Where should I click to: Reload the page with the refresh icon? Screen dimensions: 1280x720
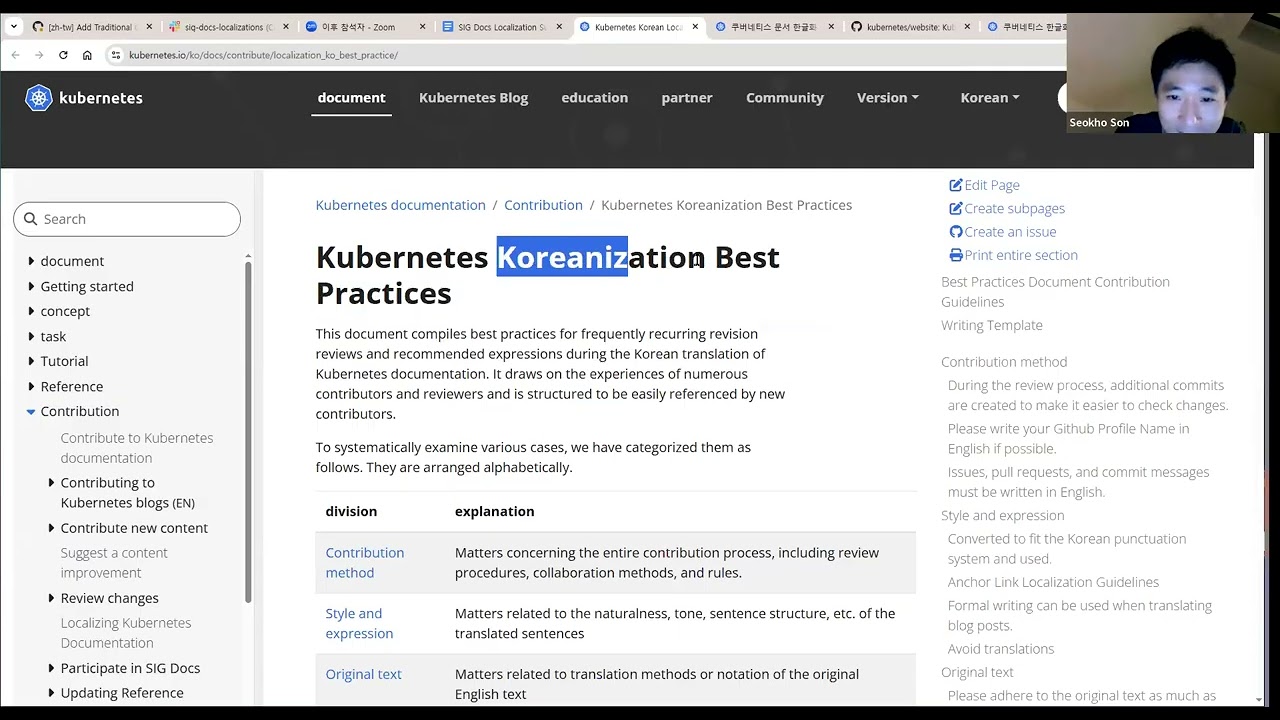click(63, 55)
